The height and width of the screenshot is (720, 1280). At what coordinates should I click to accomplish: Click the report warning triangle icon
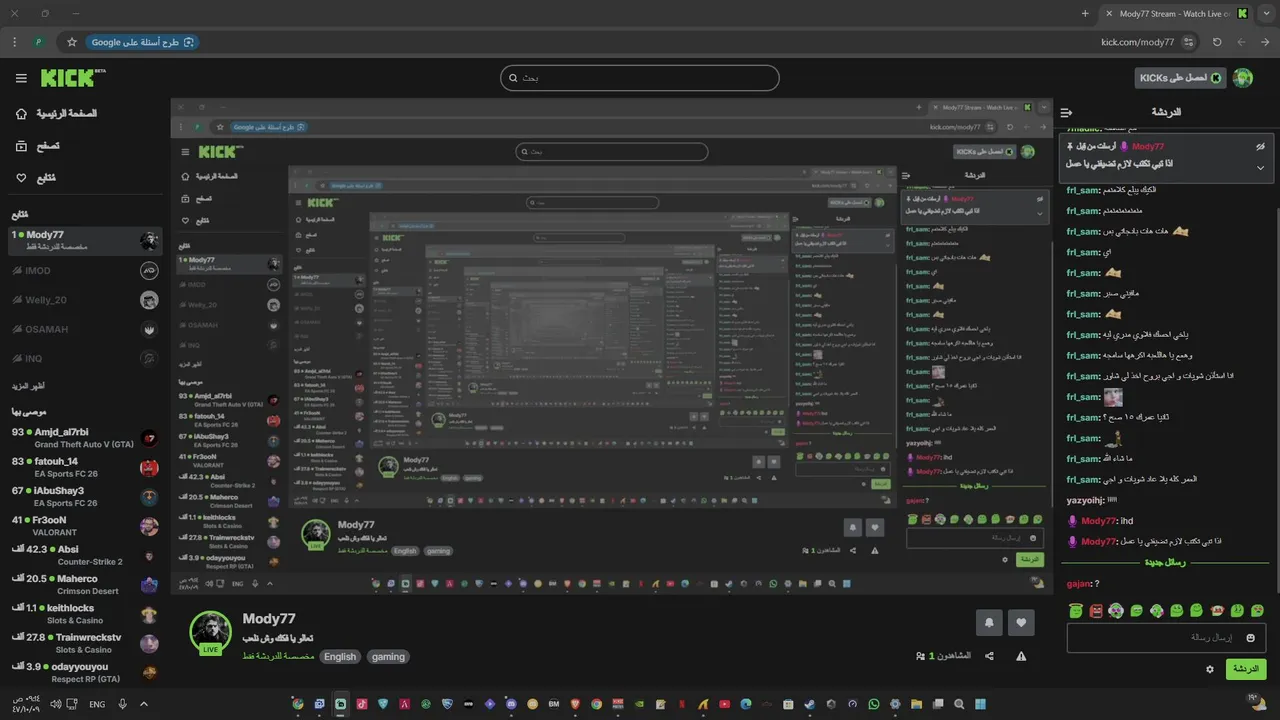pos(1021,656)
